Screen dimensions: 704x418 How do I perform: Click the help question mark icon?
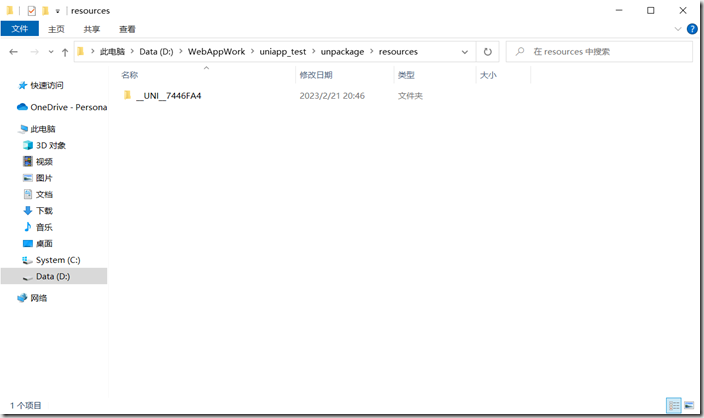[x=692, y=29]
